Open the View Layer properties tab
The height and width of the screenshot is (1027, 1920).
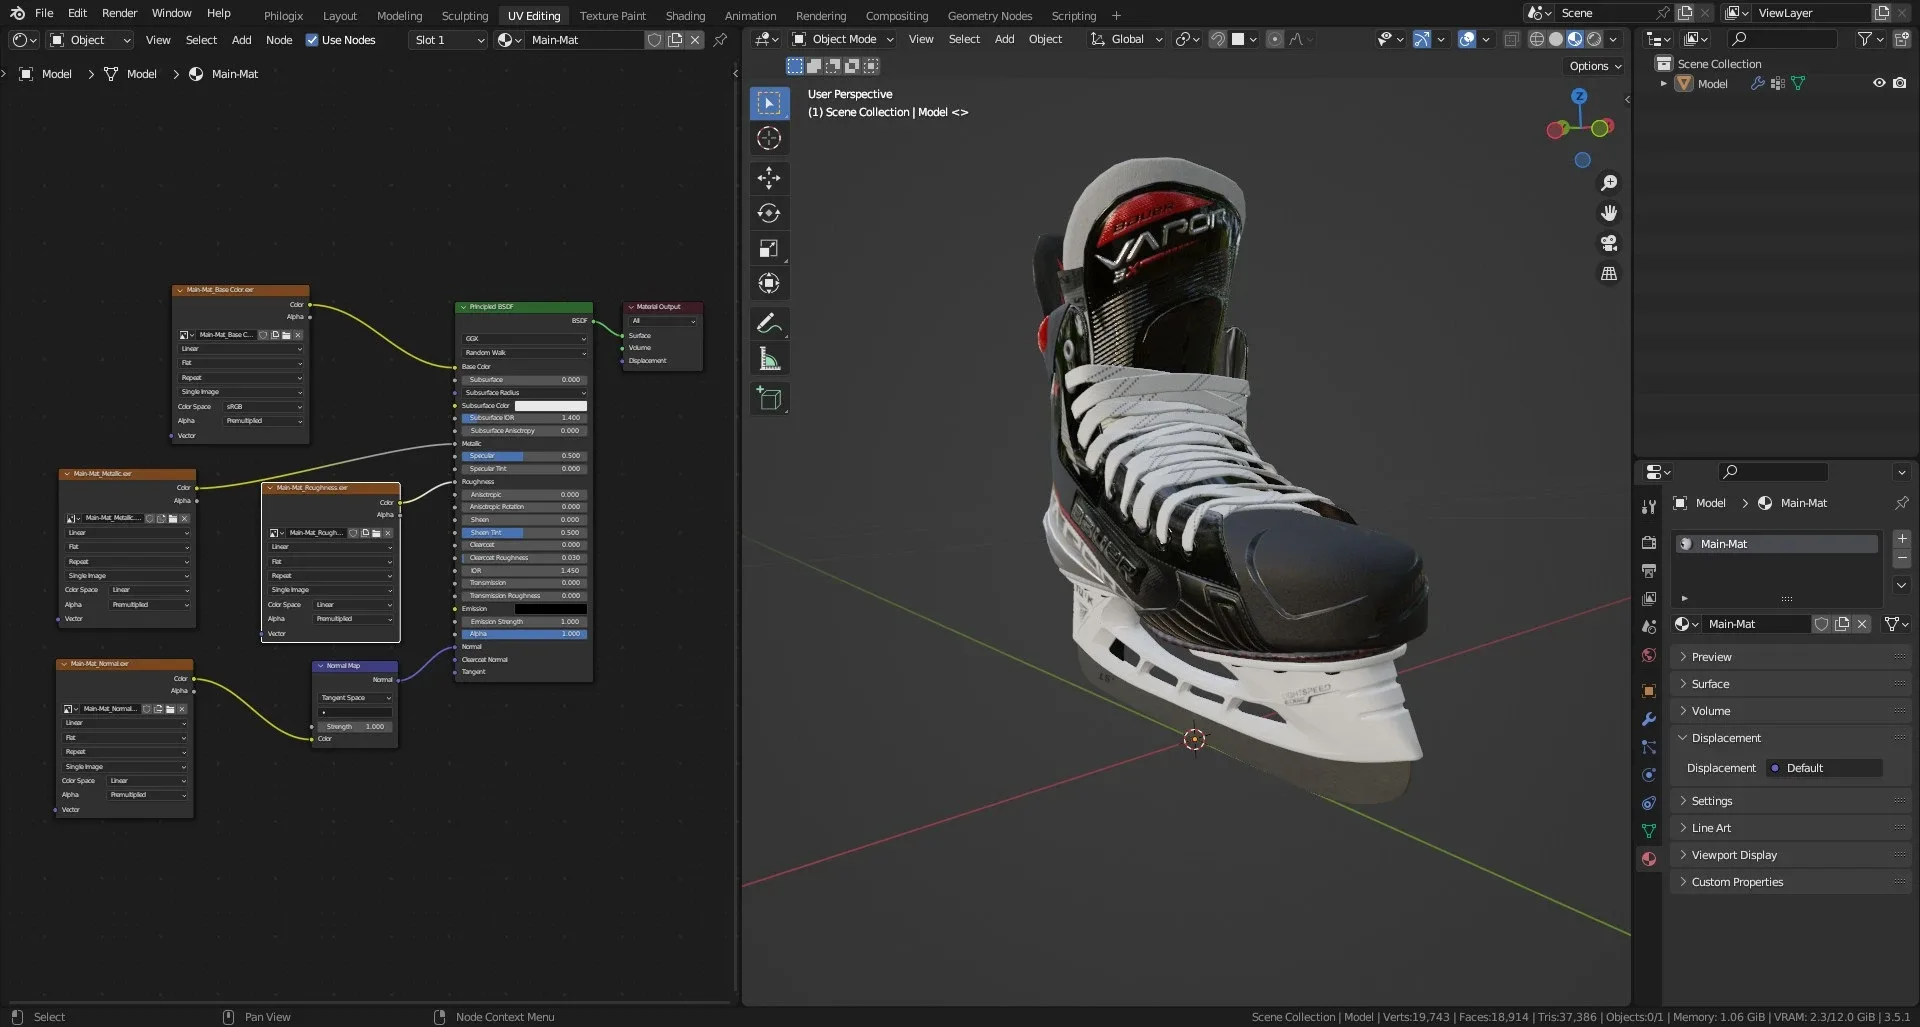[1649, 598]
